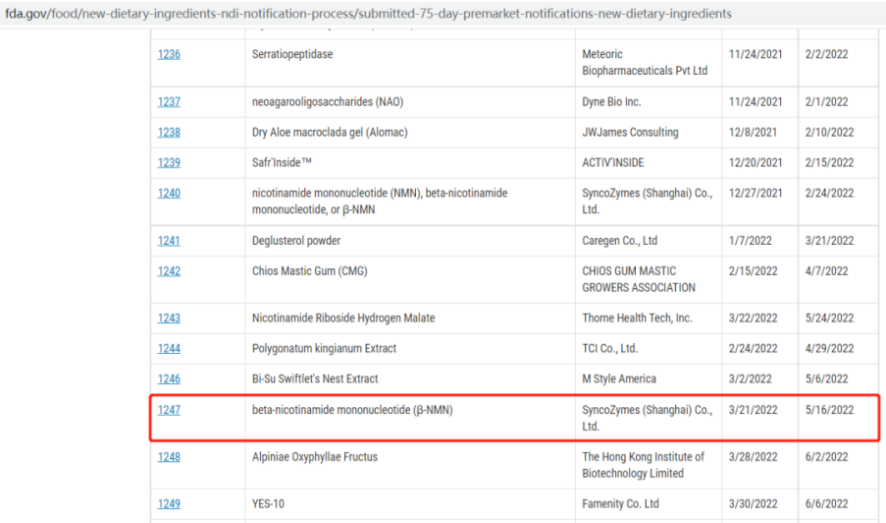Screen dimensions: 886x523
Task: Select the date 3/22/2022
Action: tap(753, 318)
